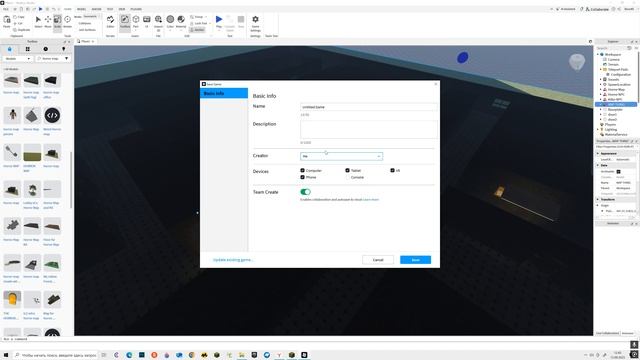This screenshot has width=640, height=360.
Task: Toggle the Toolbox panel button
Action: tap(125, 22)
